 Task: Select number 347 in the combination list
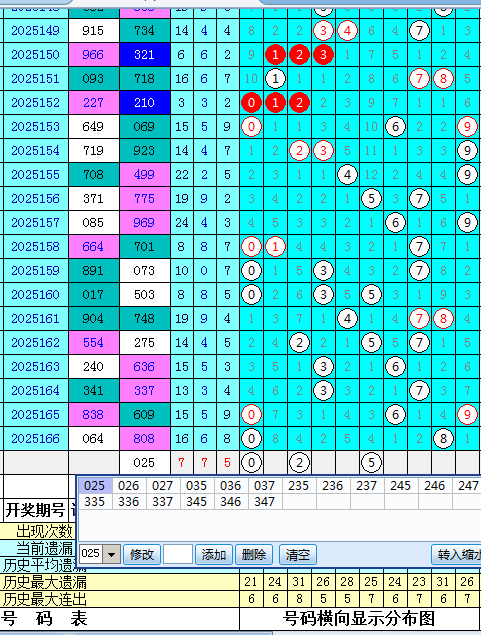pos(264,501)
